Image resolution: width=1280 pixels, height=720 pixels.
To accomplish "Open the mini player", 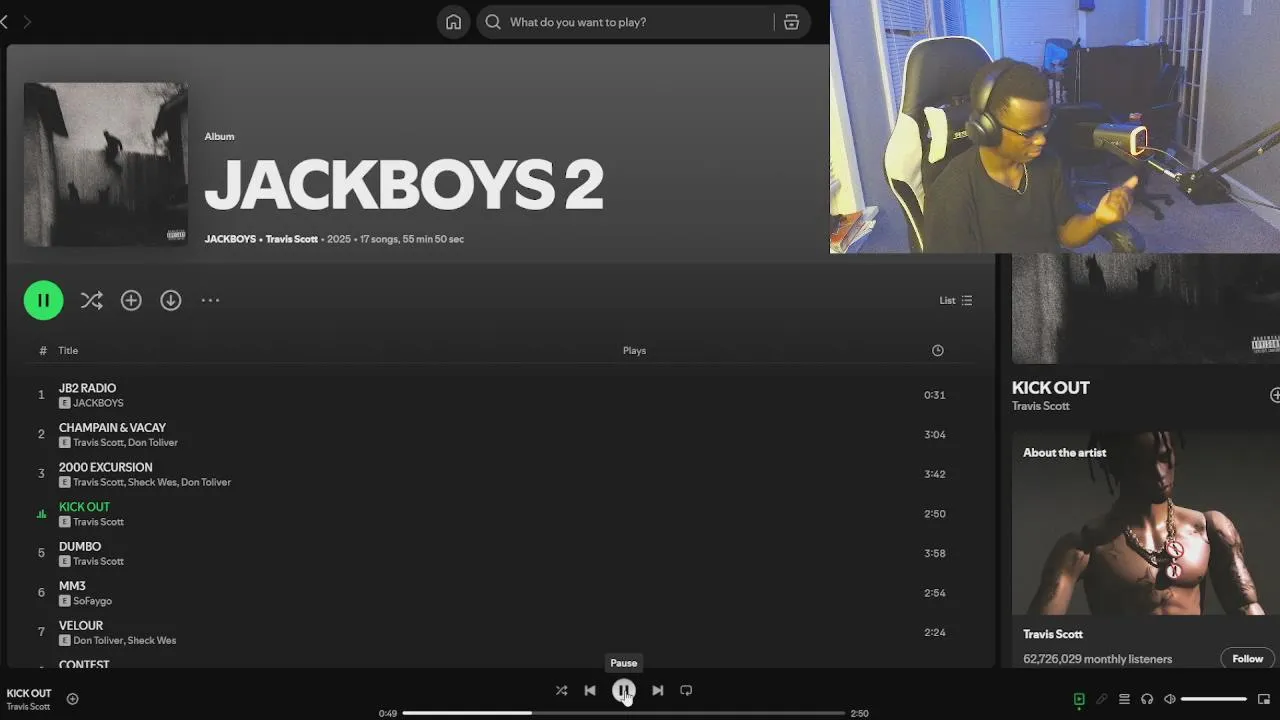I will click(1264, 699).
